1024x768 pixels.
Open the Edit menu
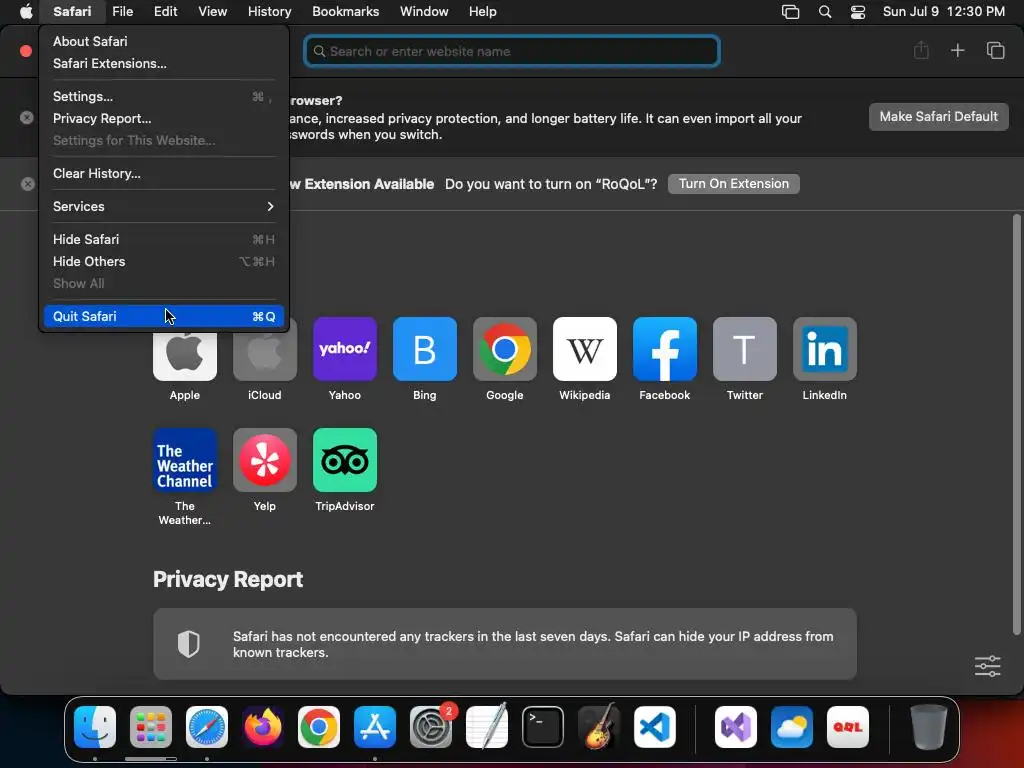pos(165,11)
